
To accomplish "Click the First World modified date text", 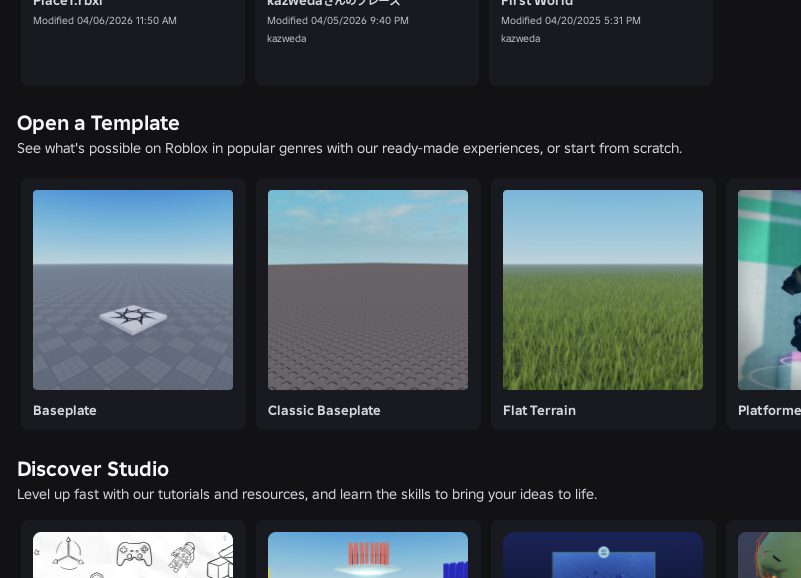I will pyautogui.click(x=570, y=20).
